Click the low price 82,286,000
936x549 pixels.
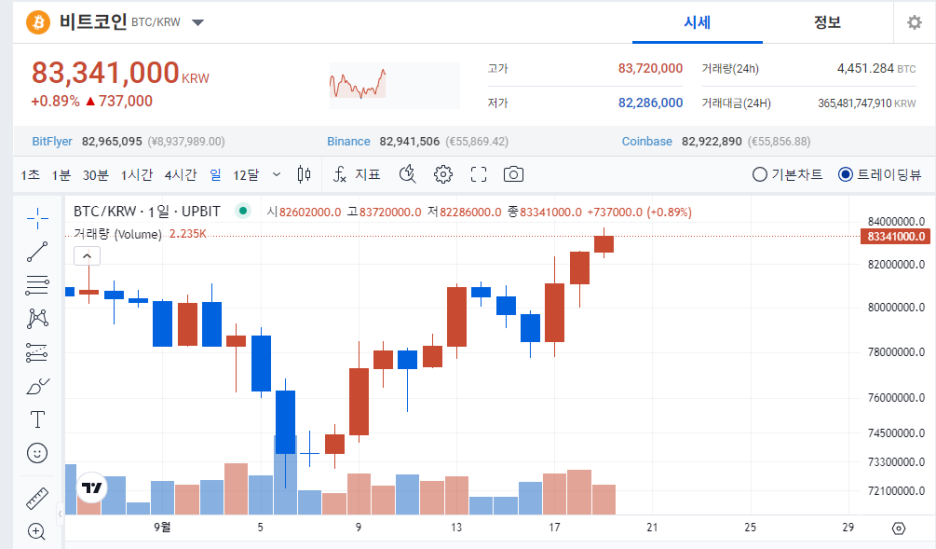pyautogui.click(x=650, y=103)
